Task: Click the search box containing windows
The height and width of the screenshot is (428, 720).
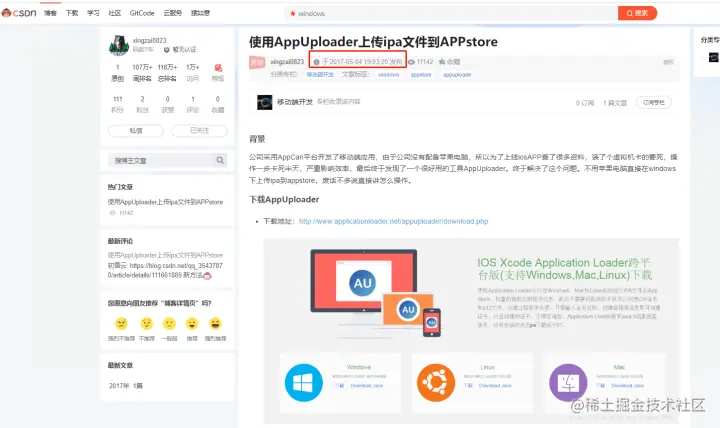Action: (451, 13)
